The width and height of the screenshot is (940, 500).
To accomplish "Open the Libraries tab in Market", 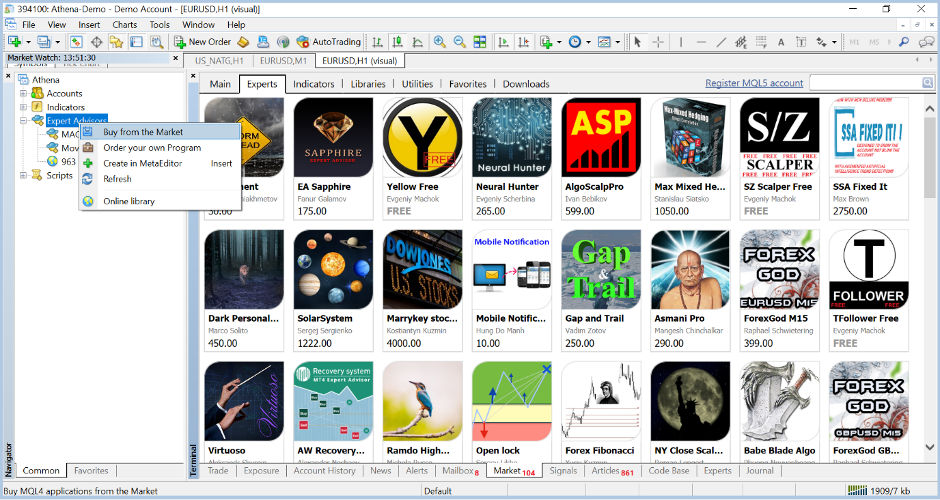I will tap(368, 84).
